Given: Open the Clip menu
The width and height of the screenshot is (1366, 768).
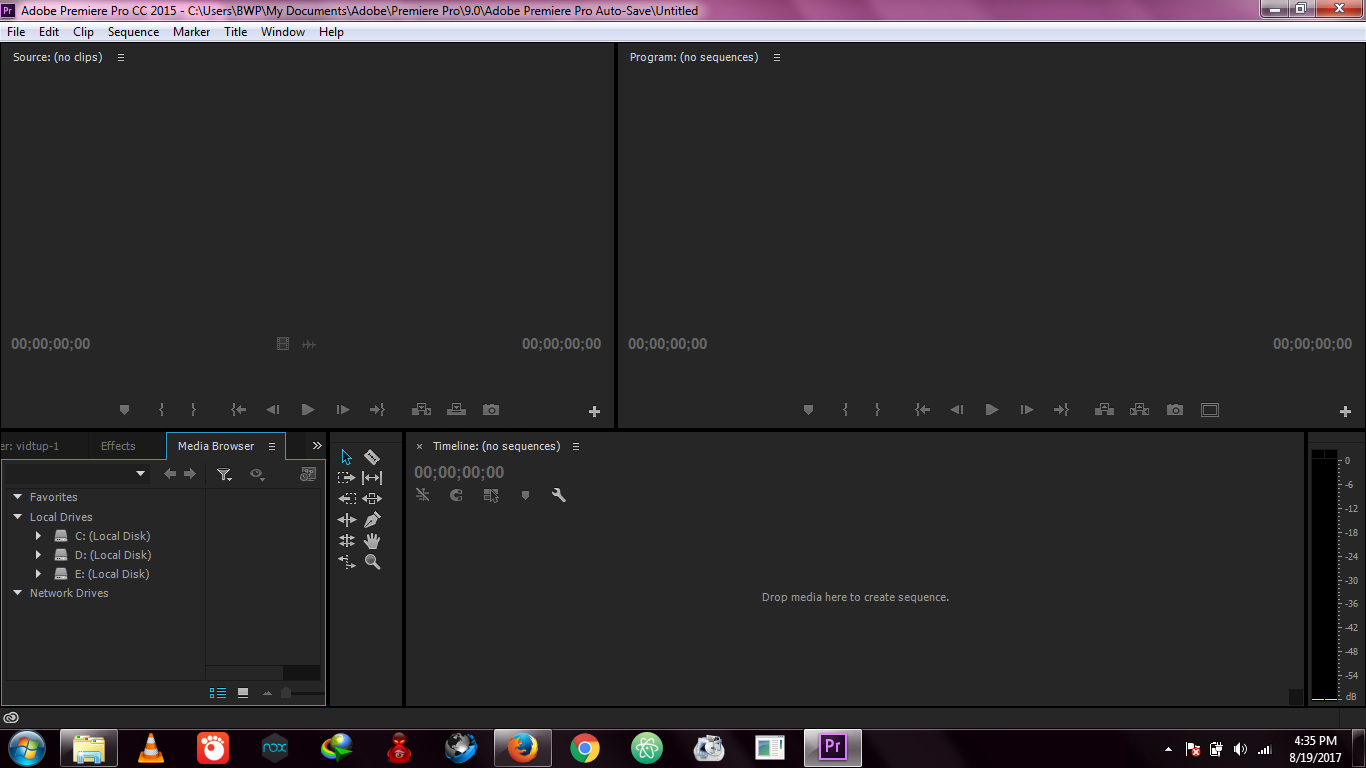Looking at the screenshot, I should coord(83,32).
